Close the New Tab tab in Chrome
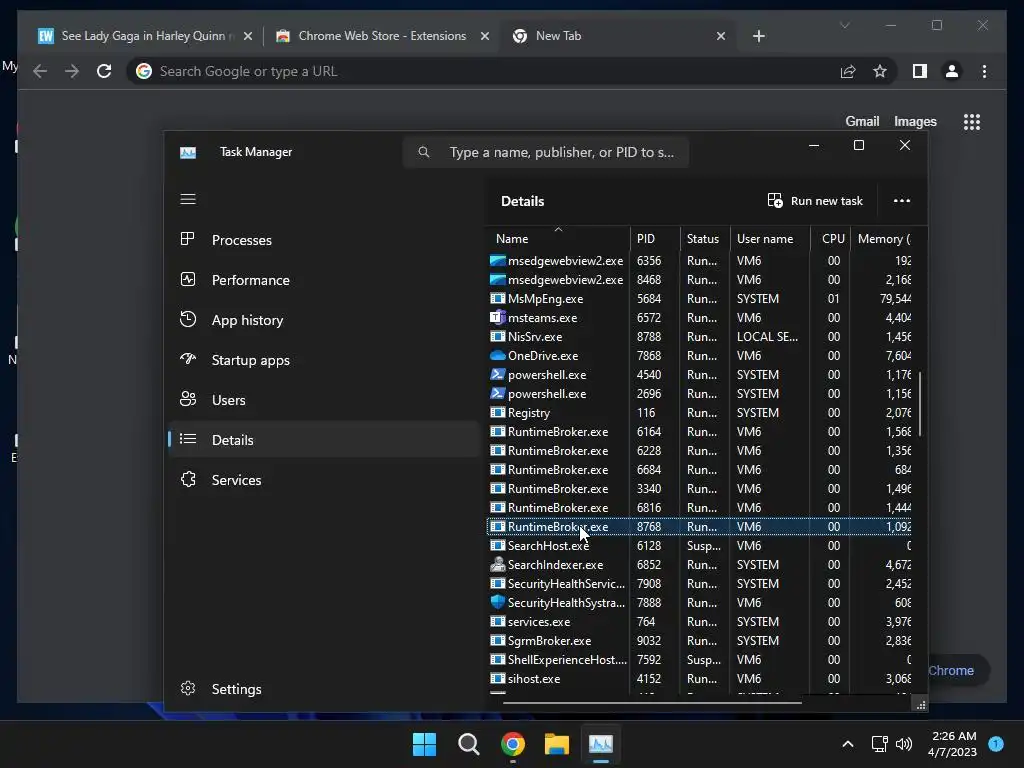Viewport: 1024px width, 768px height. point(721,36)
